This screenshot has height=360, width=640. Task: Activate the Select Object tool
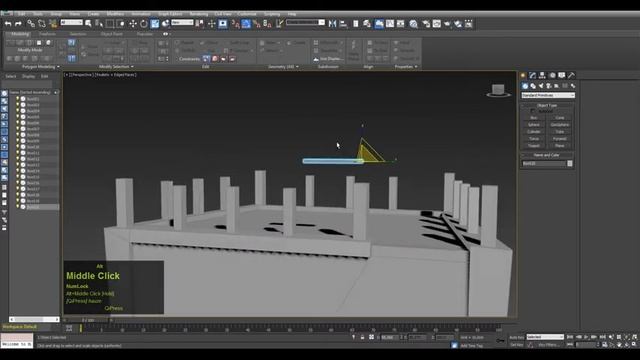[88, 24]
